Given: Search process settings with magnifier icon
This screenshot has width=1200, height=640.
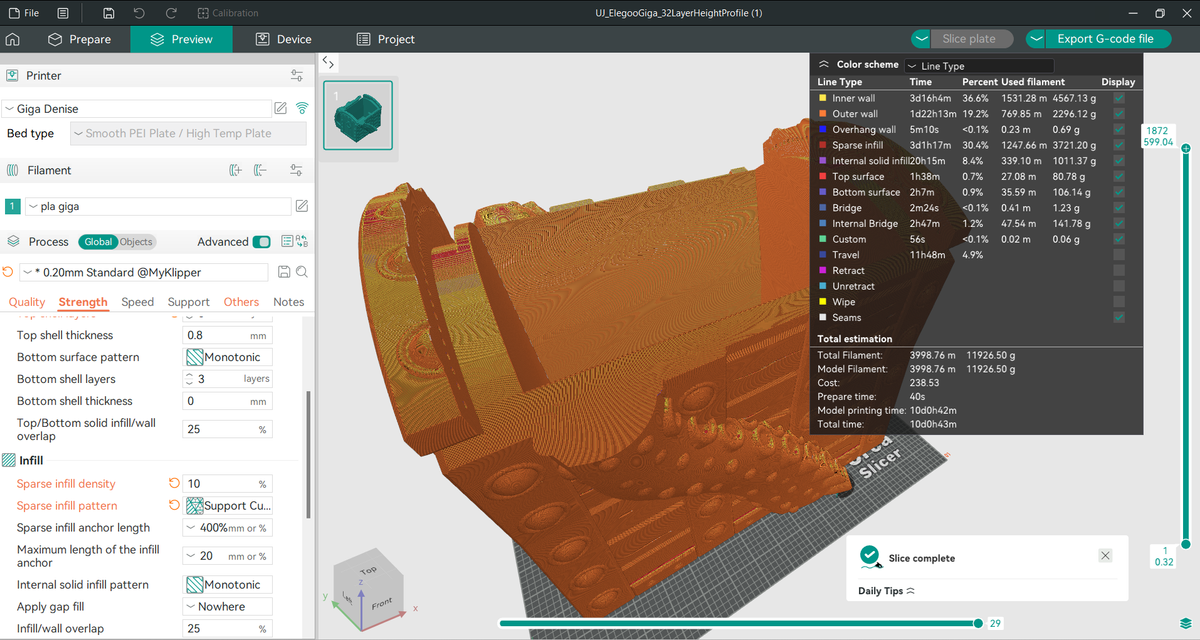Looking at the screenshot, I should (301, 272).
